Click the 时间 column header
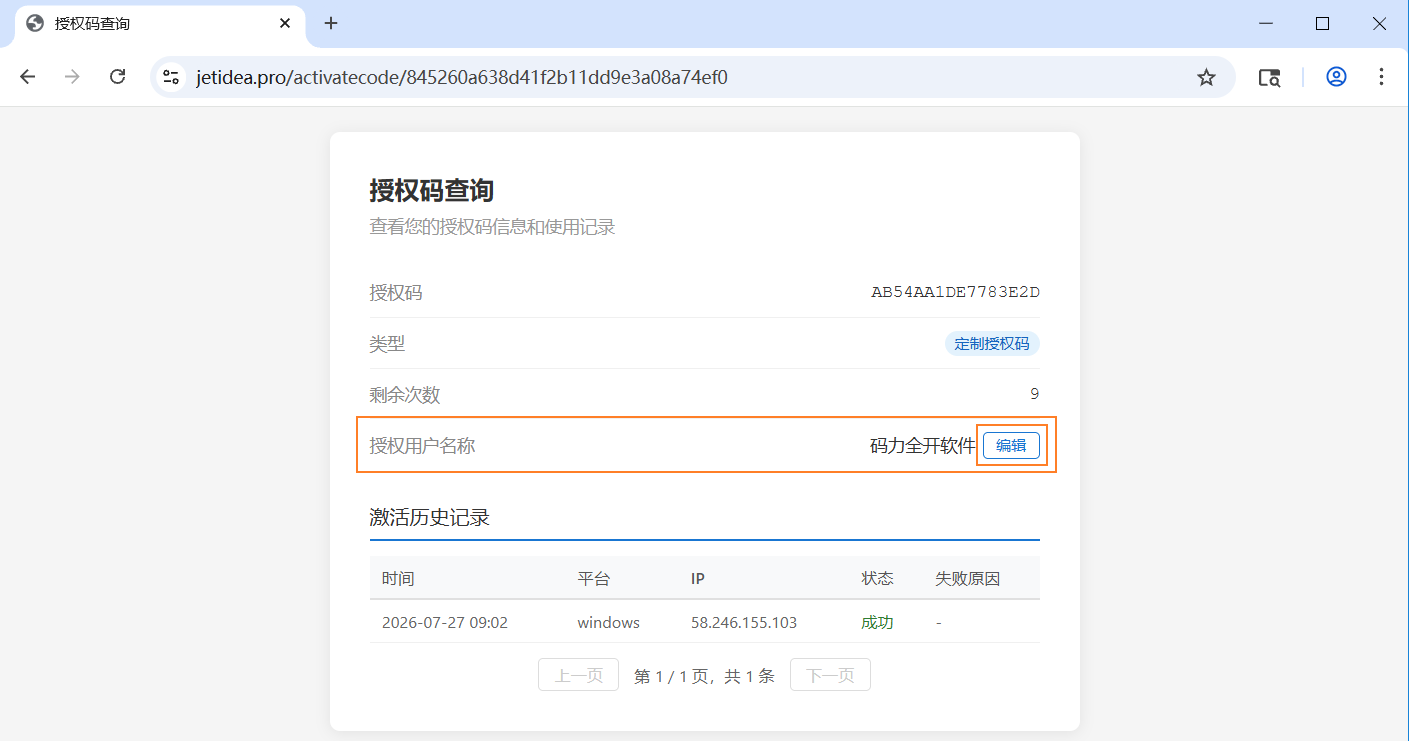The image size is (1409, 741). (x=398, y=578)
